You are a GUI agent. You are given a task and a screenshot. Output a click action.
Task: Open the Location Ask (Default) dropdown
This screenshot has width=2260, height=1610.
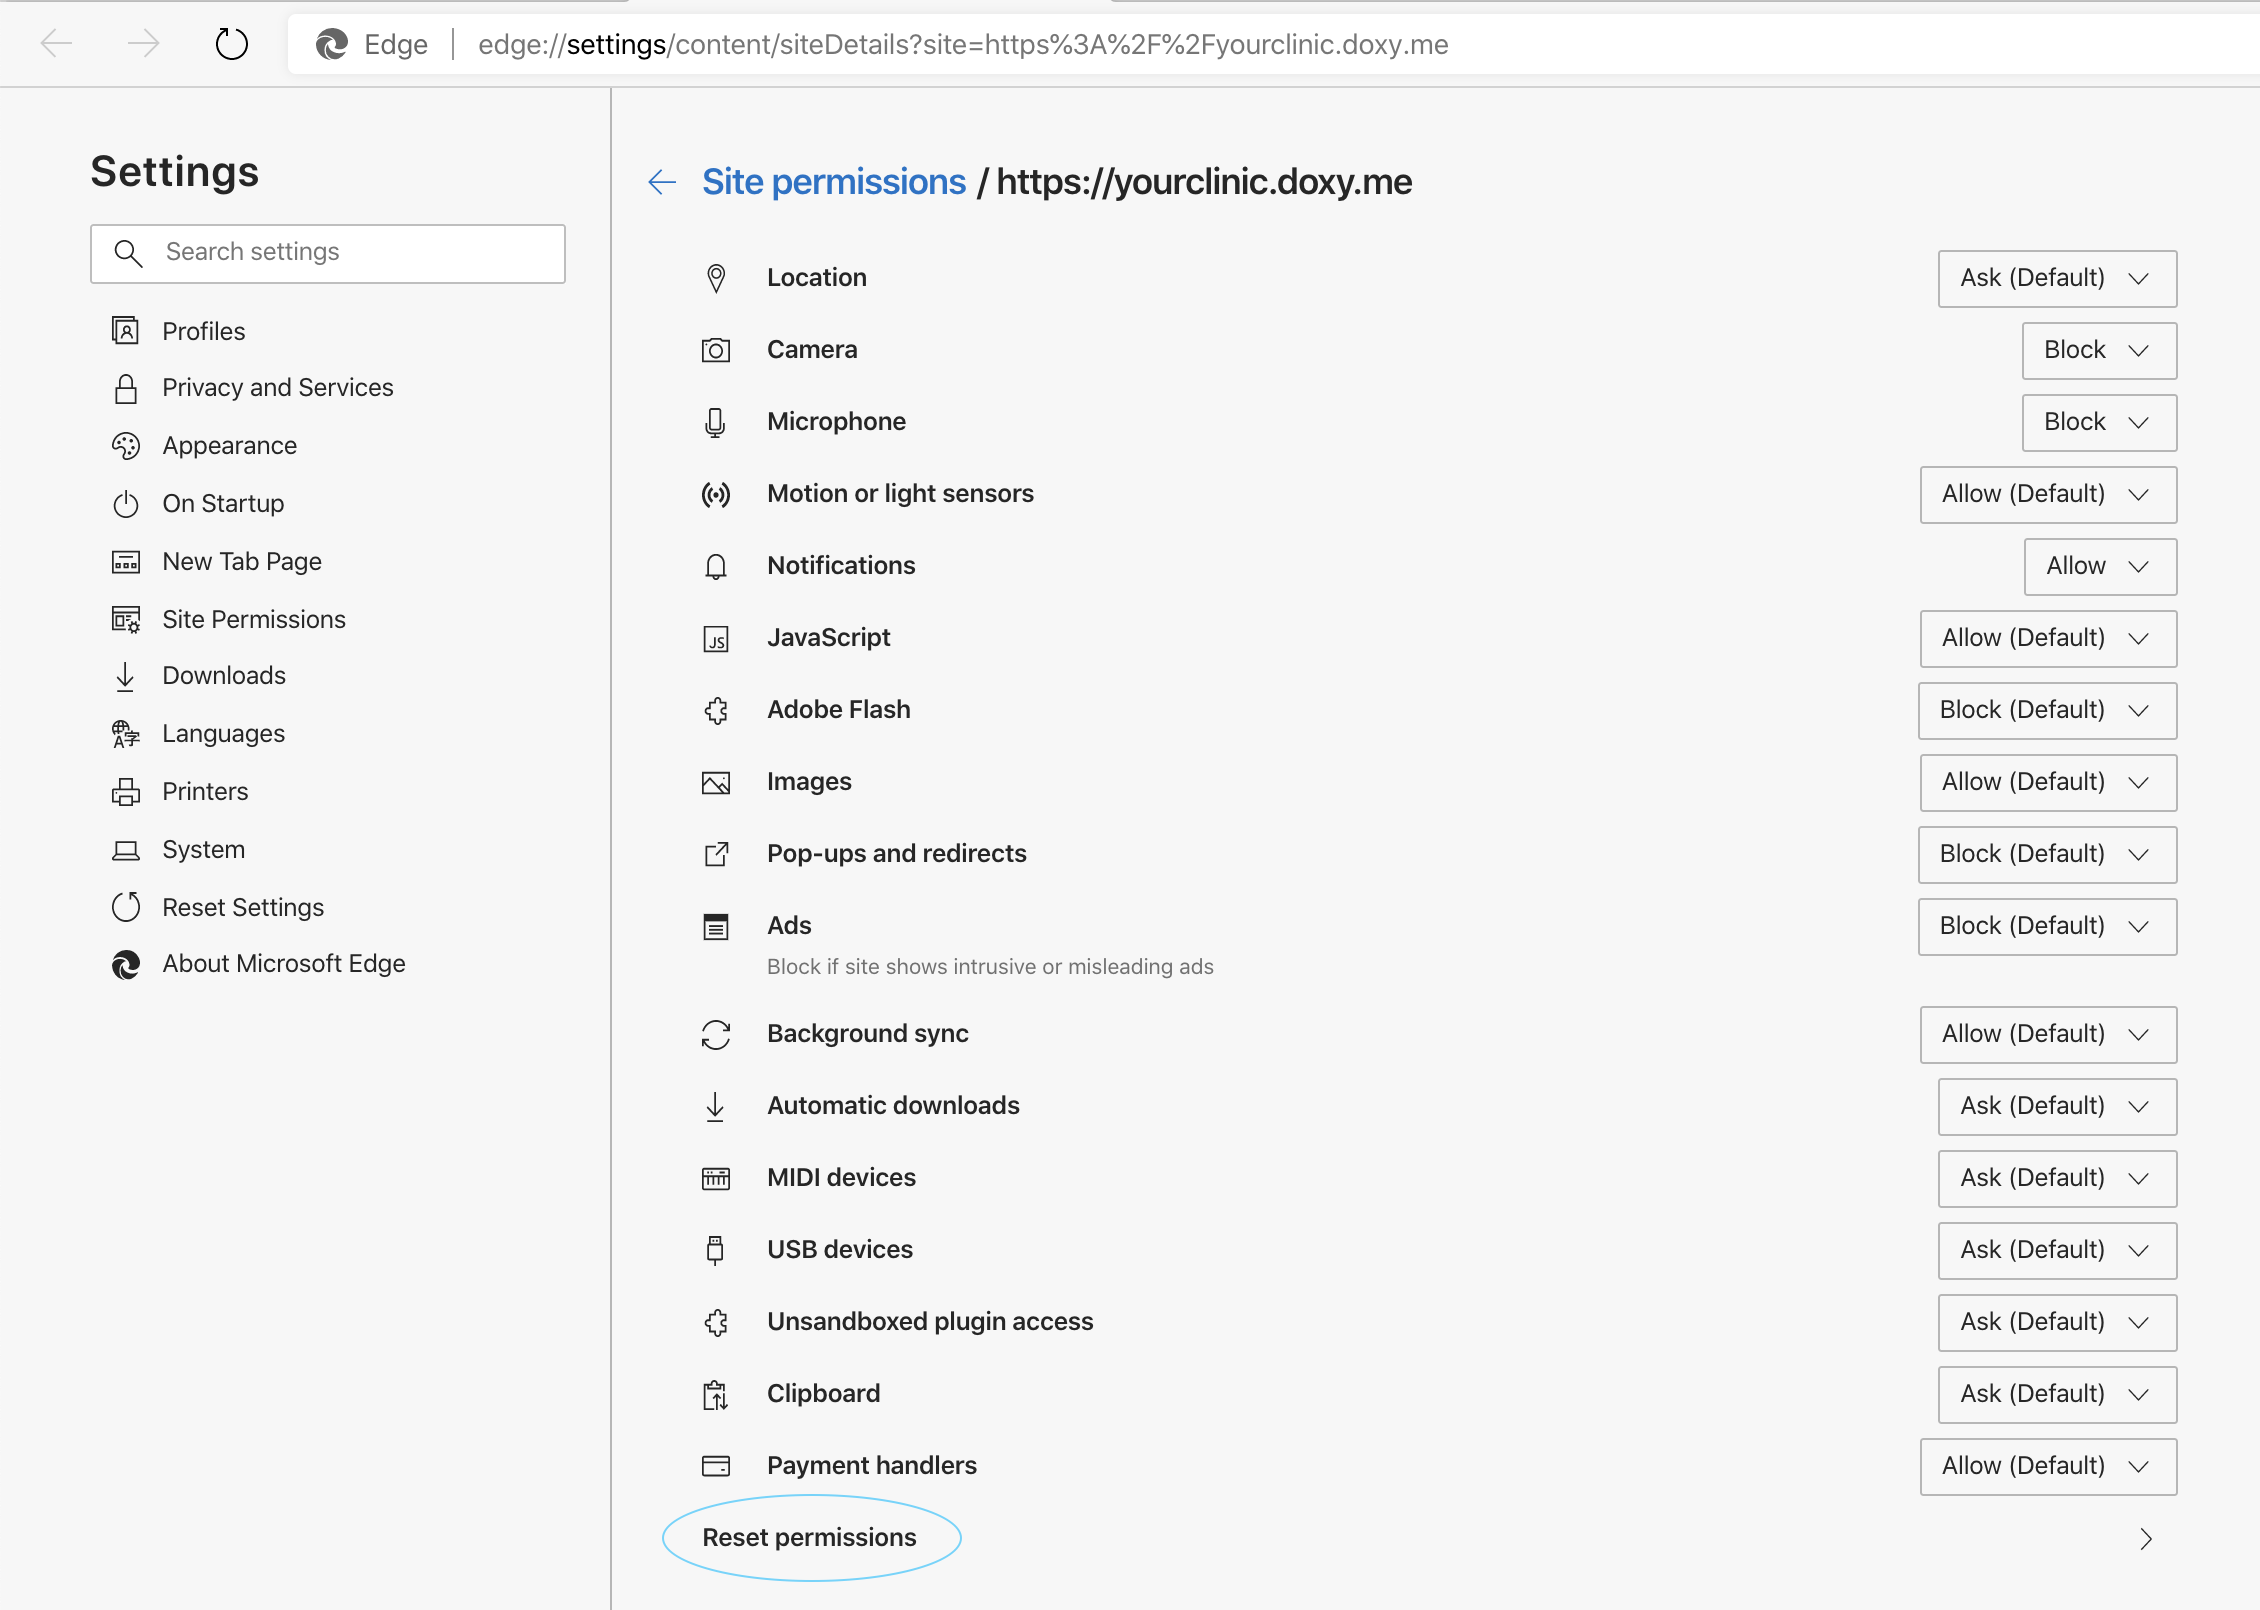[2056, 278]
